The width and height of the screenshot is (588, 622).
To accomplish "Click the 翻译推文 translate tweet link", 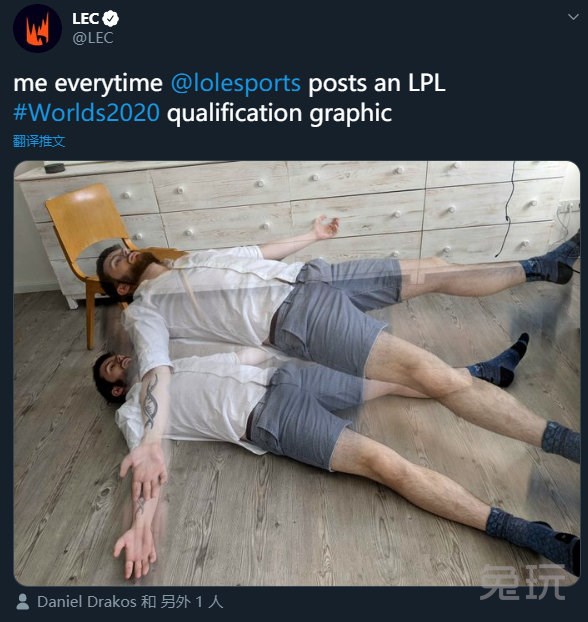I will click(x=38, y=141).
